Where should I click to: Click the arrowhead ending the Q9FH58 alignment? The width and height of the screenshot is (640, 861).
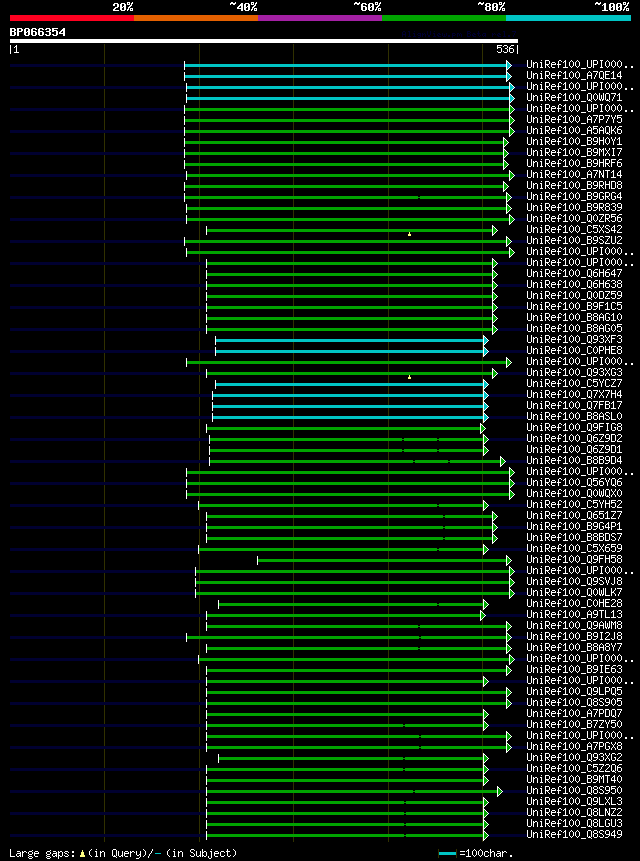pyautogui.click(x=509, y=560)
